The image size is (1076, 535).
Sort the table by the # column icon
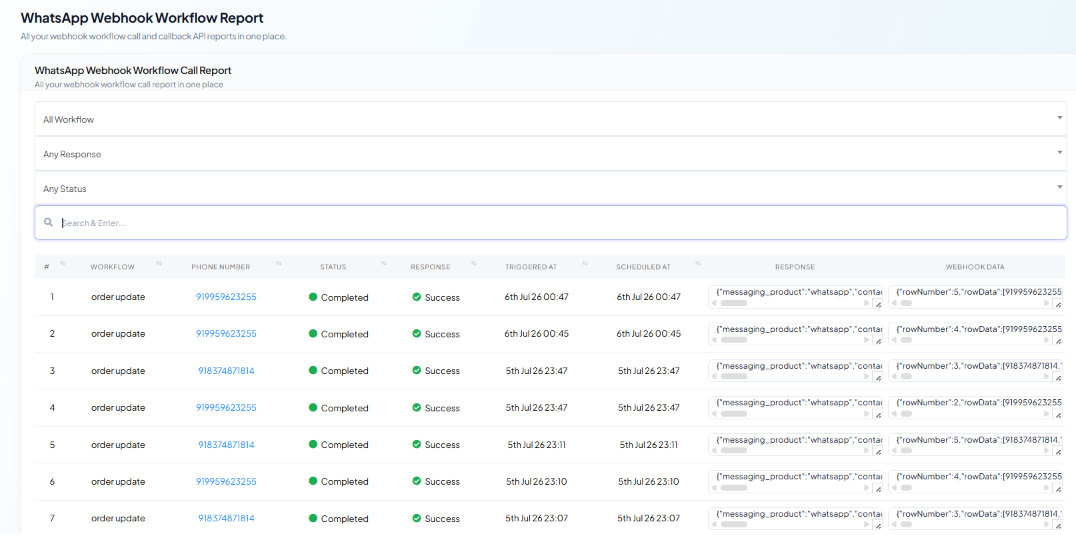coord(62,264)
